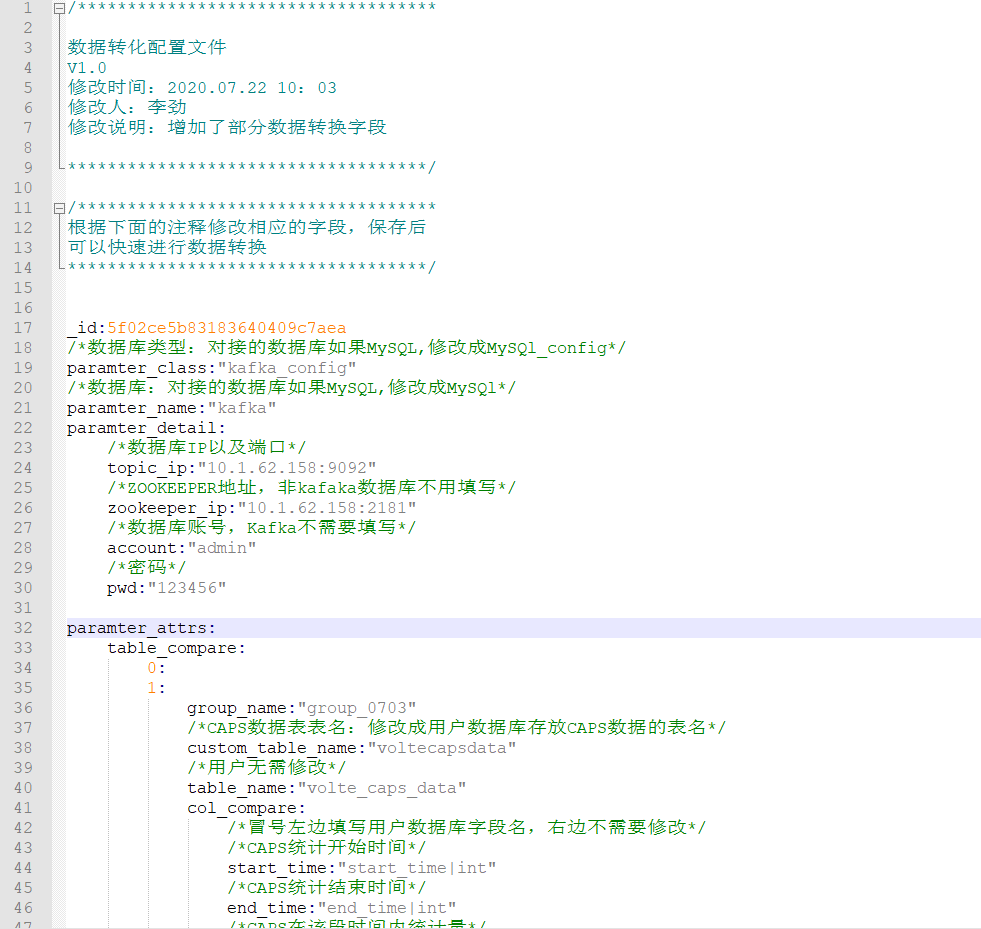Click the paramter_name value "kafka"
This screenshot has height=929, width=981.
pyautogui.click(x=242, y=408)
